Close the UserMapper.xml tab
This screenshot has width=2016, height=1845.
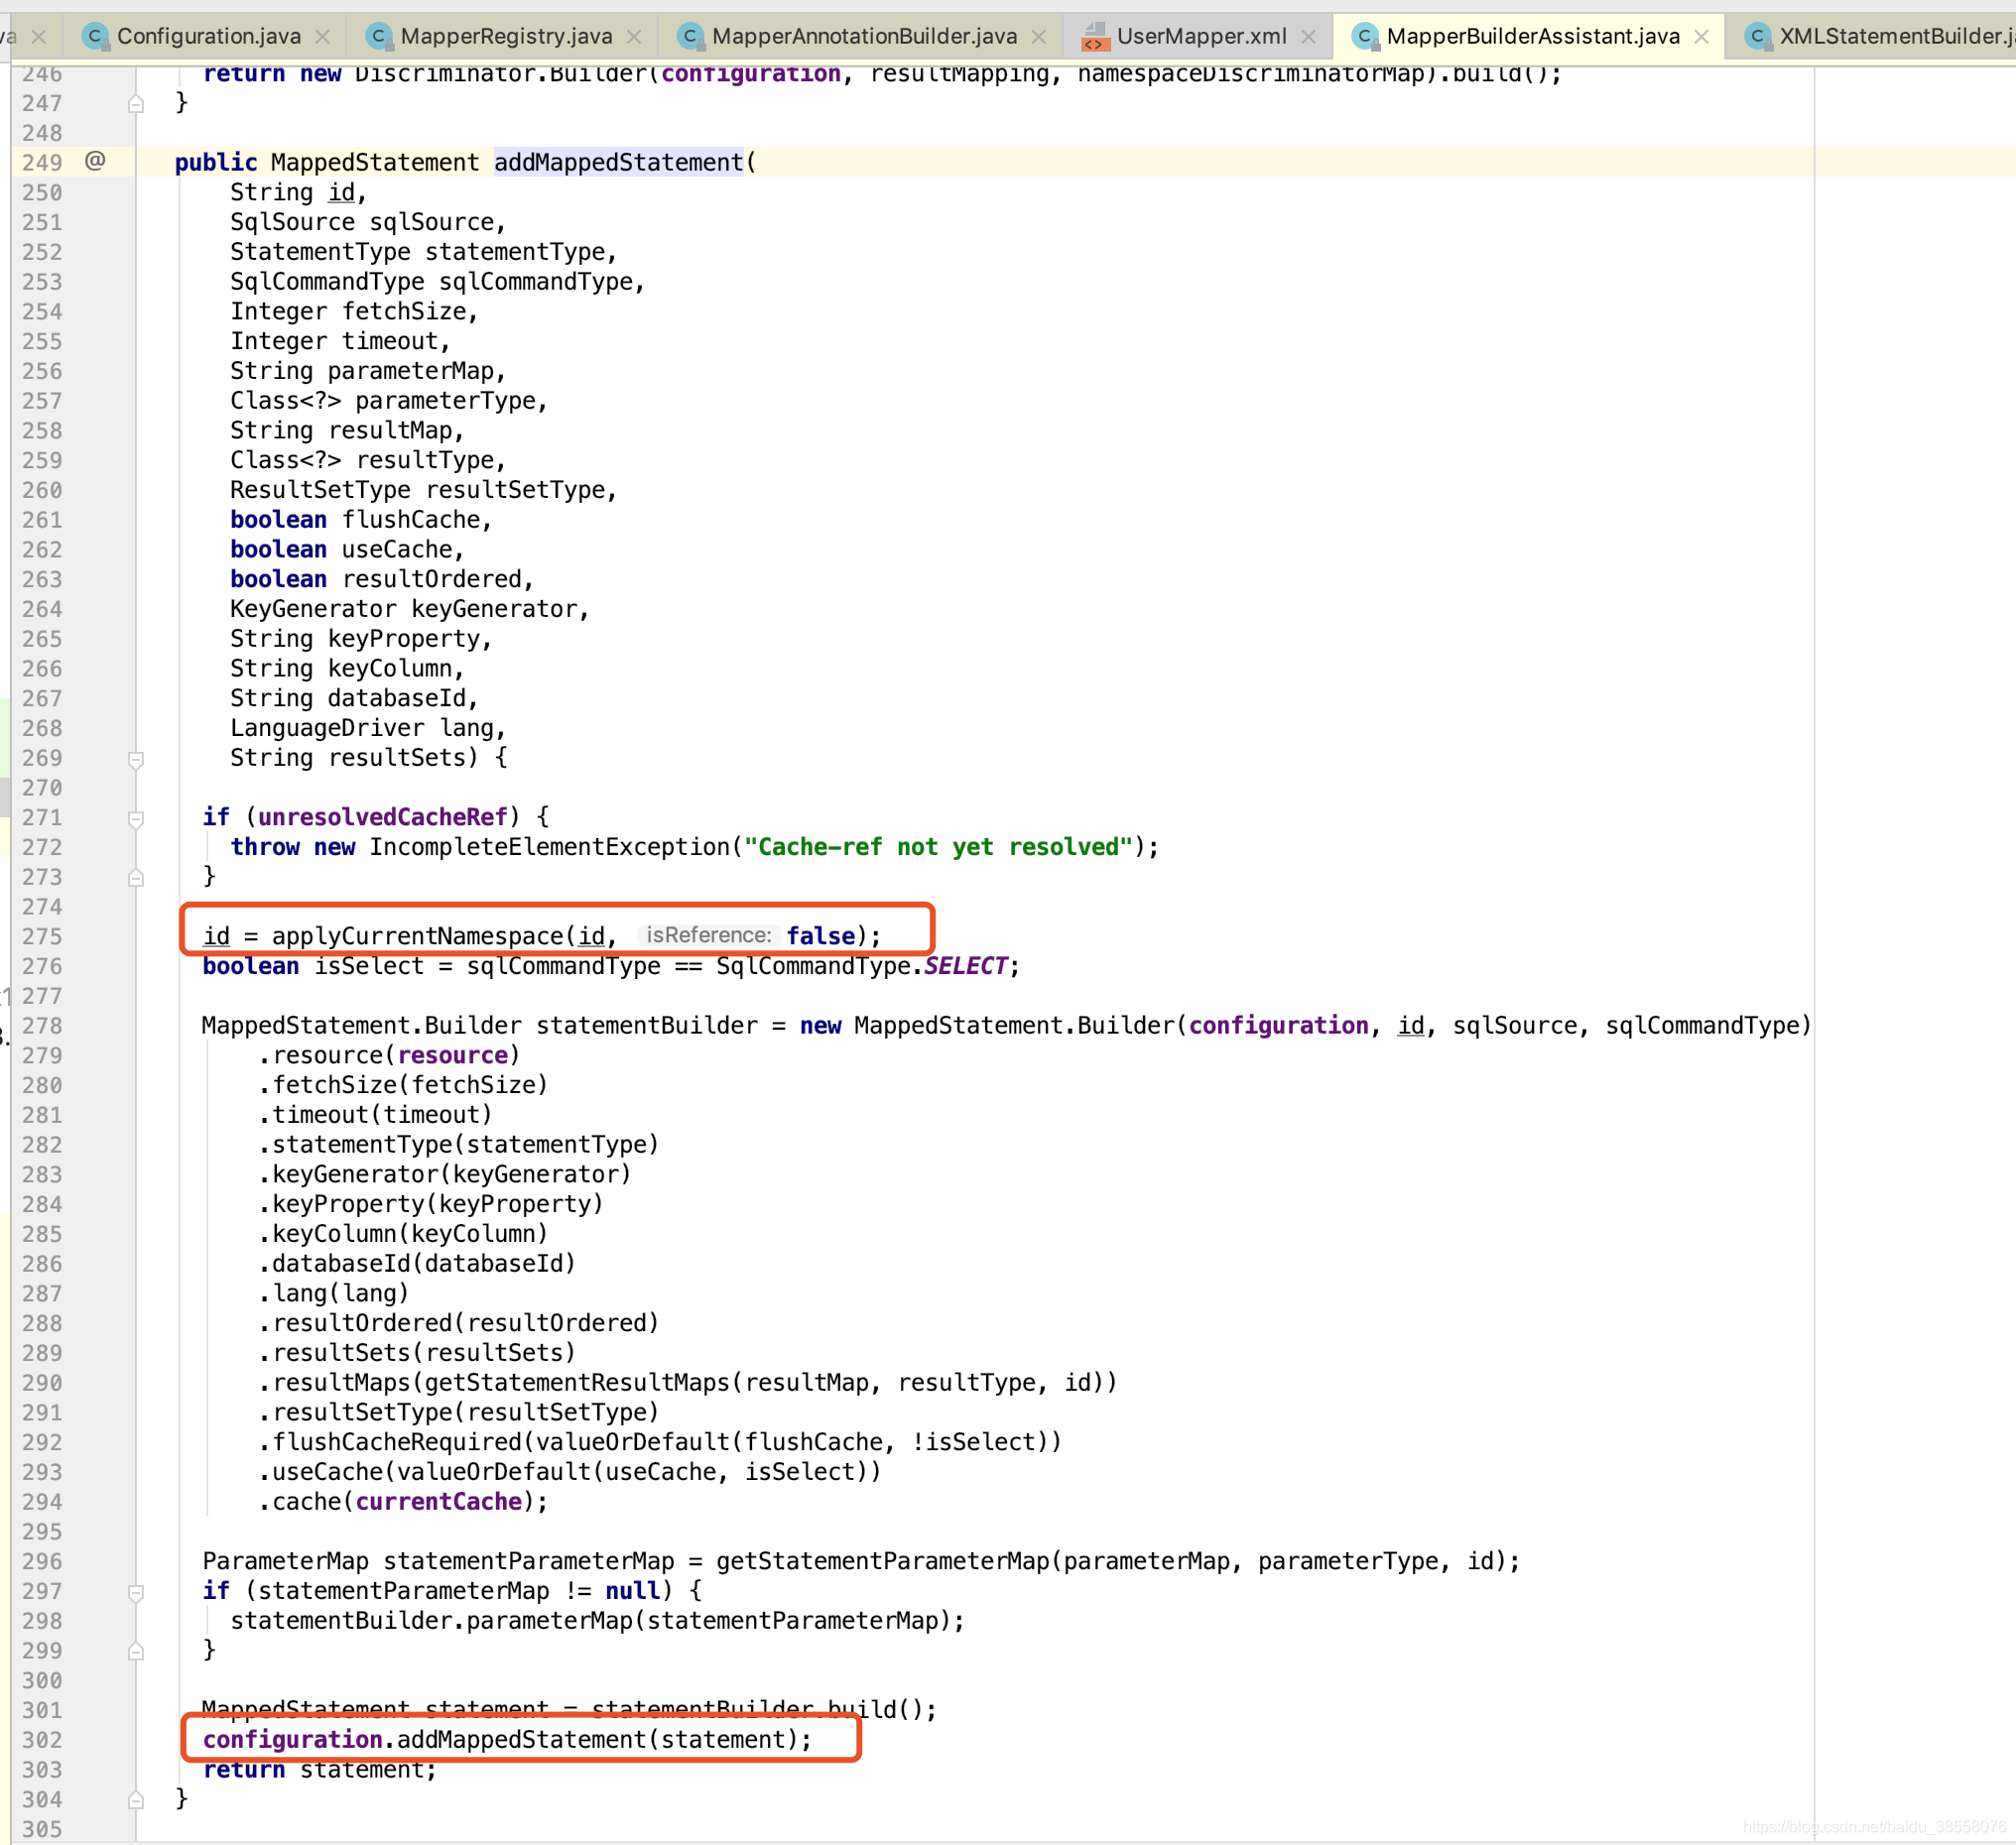pyautogui.click(x=1308, y=37)
